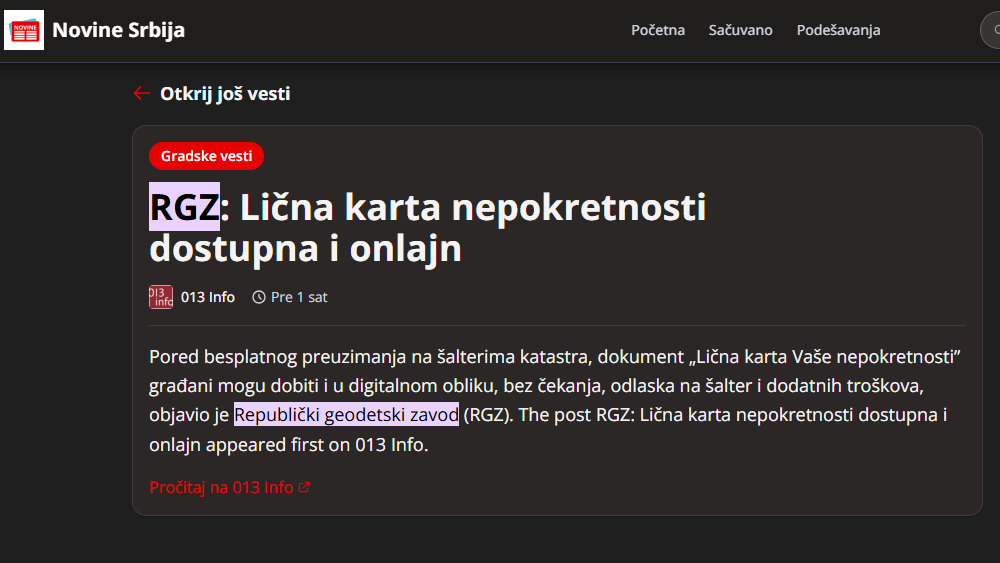Go to the Početna page
The image size is (1000, 563).
[658, 30]
